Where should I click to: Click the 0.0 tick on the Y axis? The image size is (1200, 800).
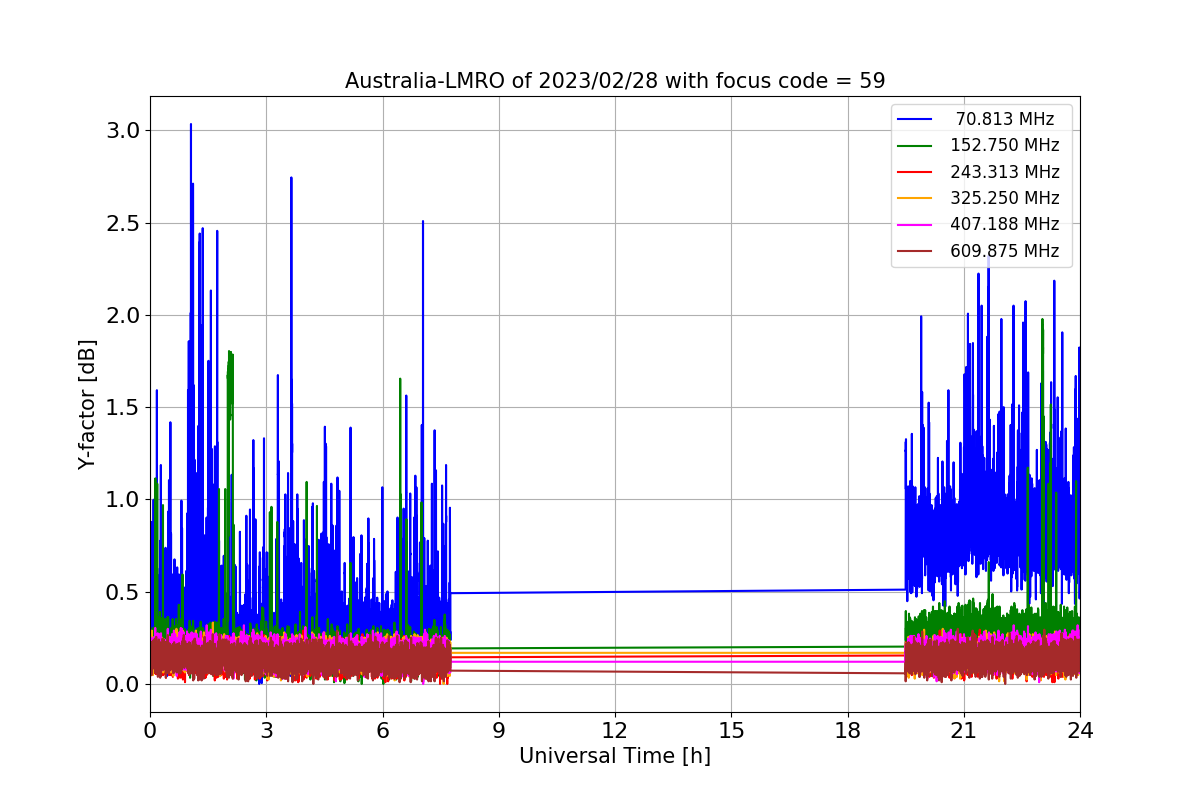(123, 684)
